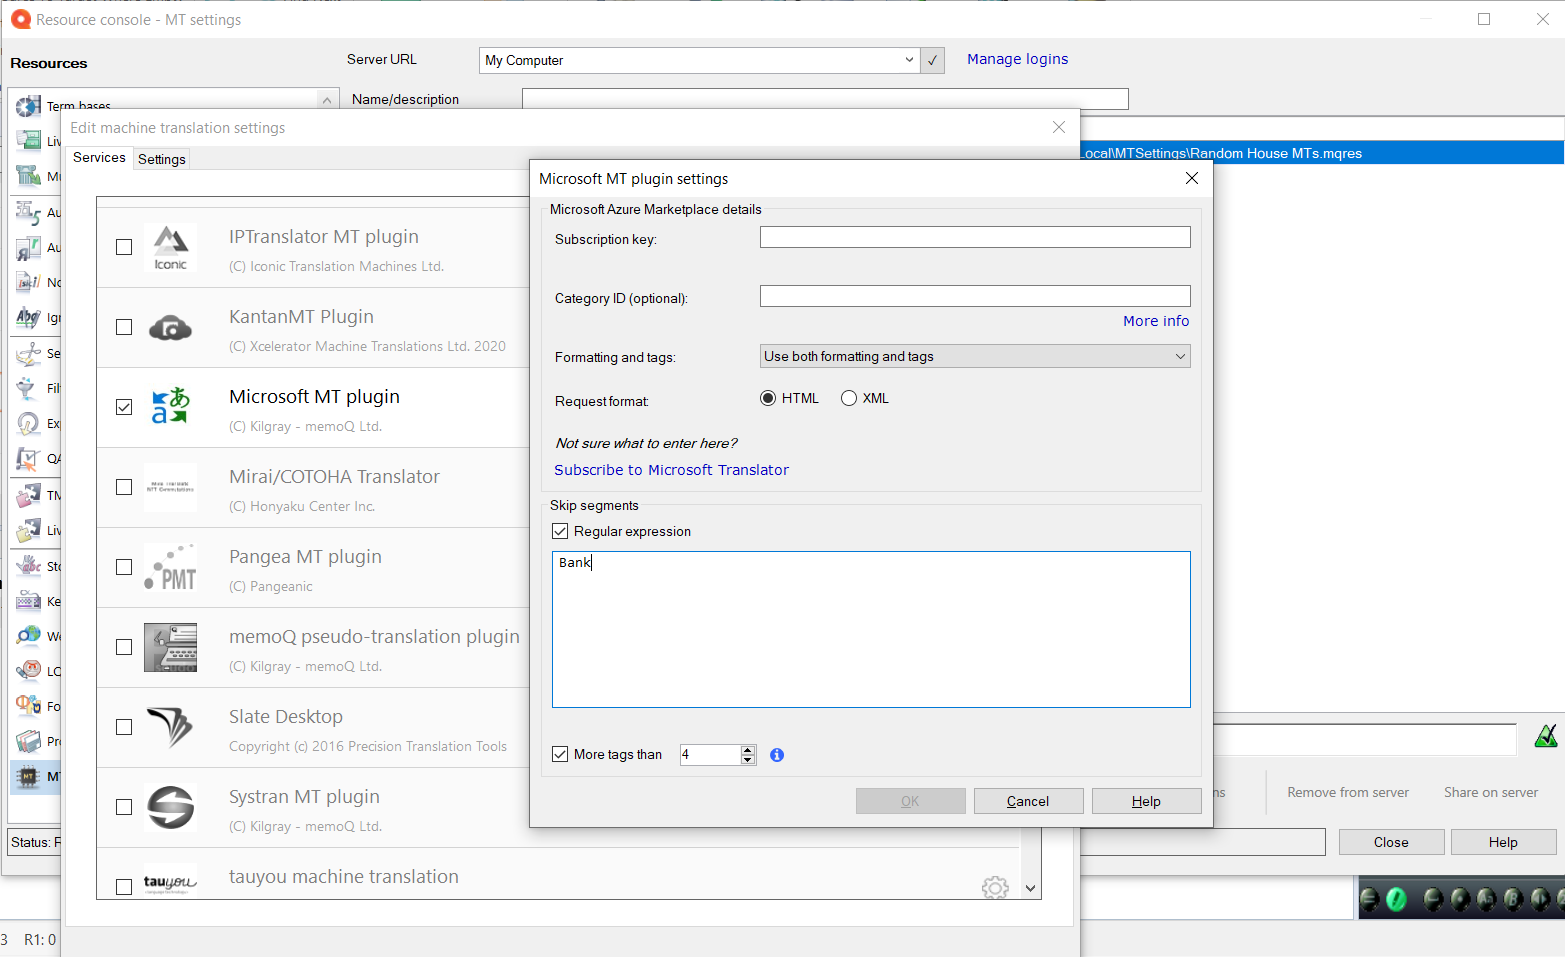Viewport: 1565px width, 957px height.
Task: Open LiveDocs resource icon below Term bases
Action: click(28, 141)
